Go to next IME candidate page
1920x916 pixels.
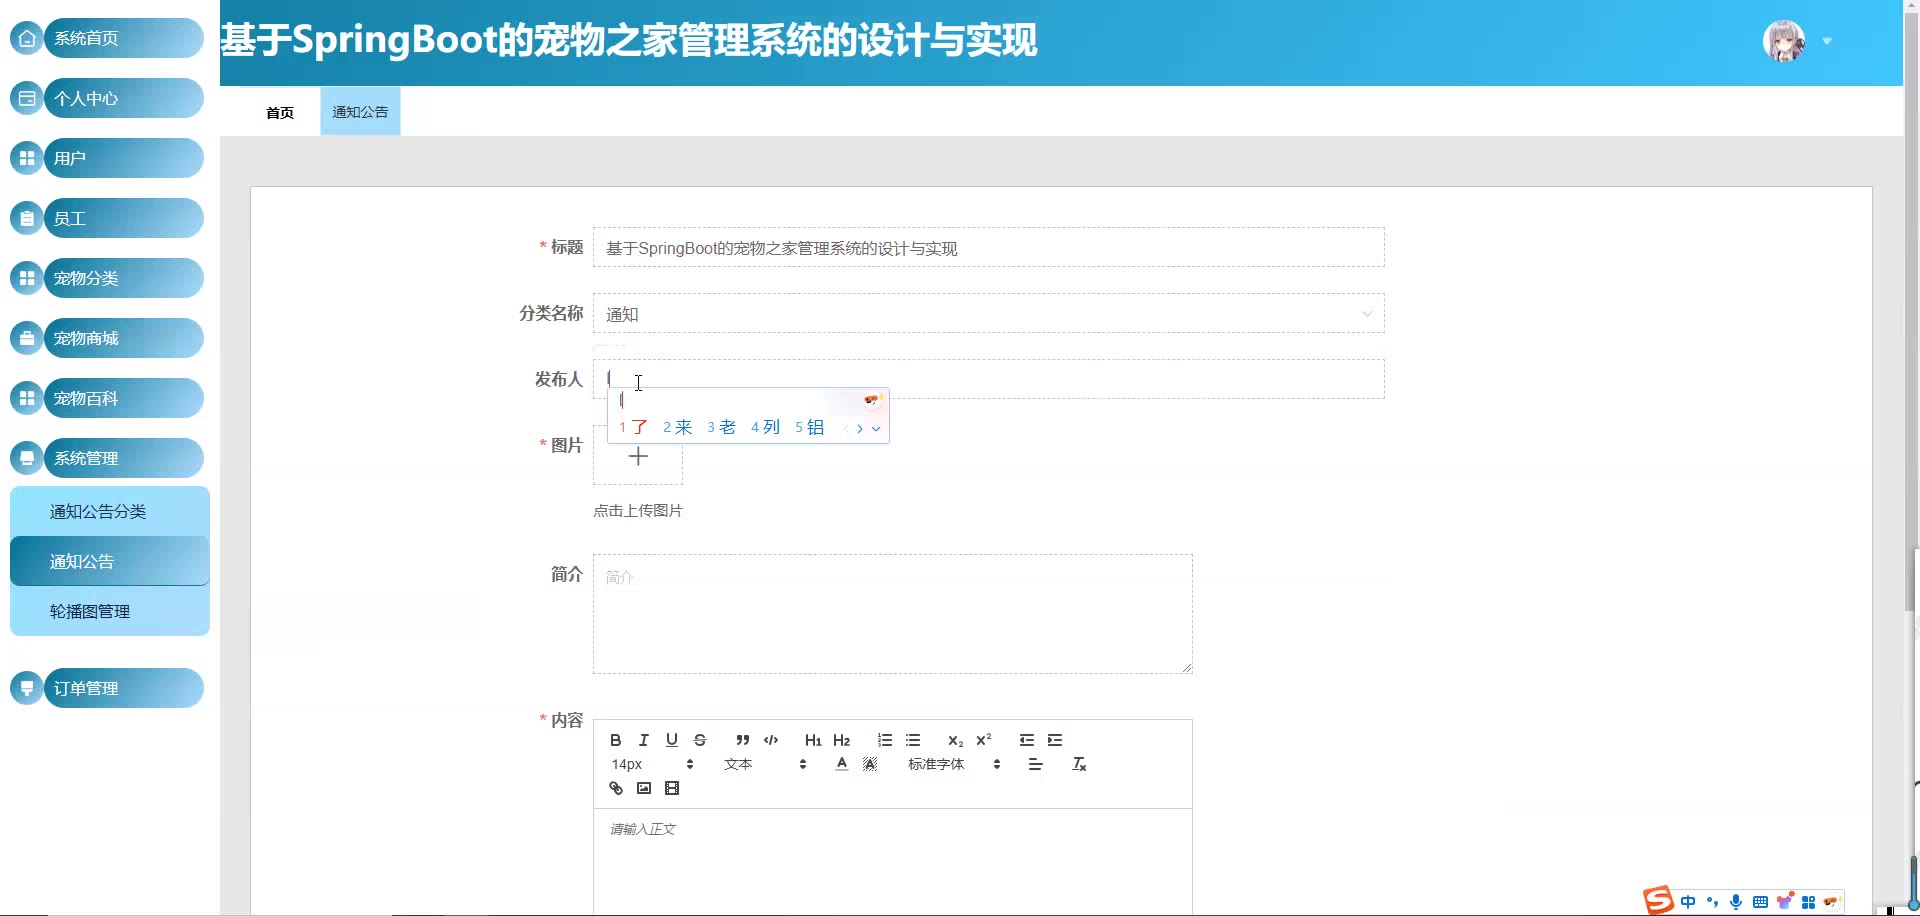[860, 429]
